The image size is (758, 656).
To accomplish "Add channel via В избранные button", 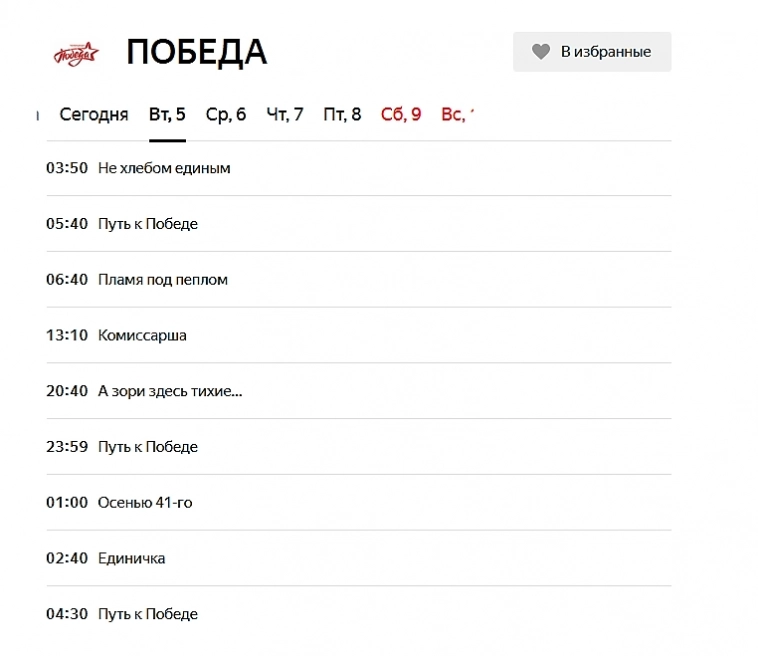I will (604, 52).
